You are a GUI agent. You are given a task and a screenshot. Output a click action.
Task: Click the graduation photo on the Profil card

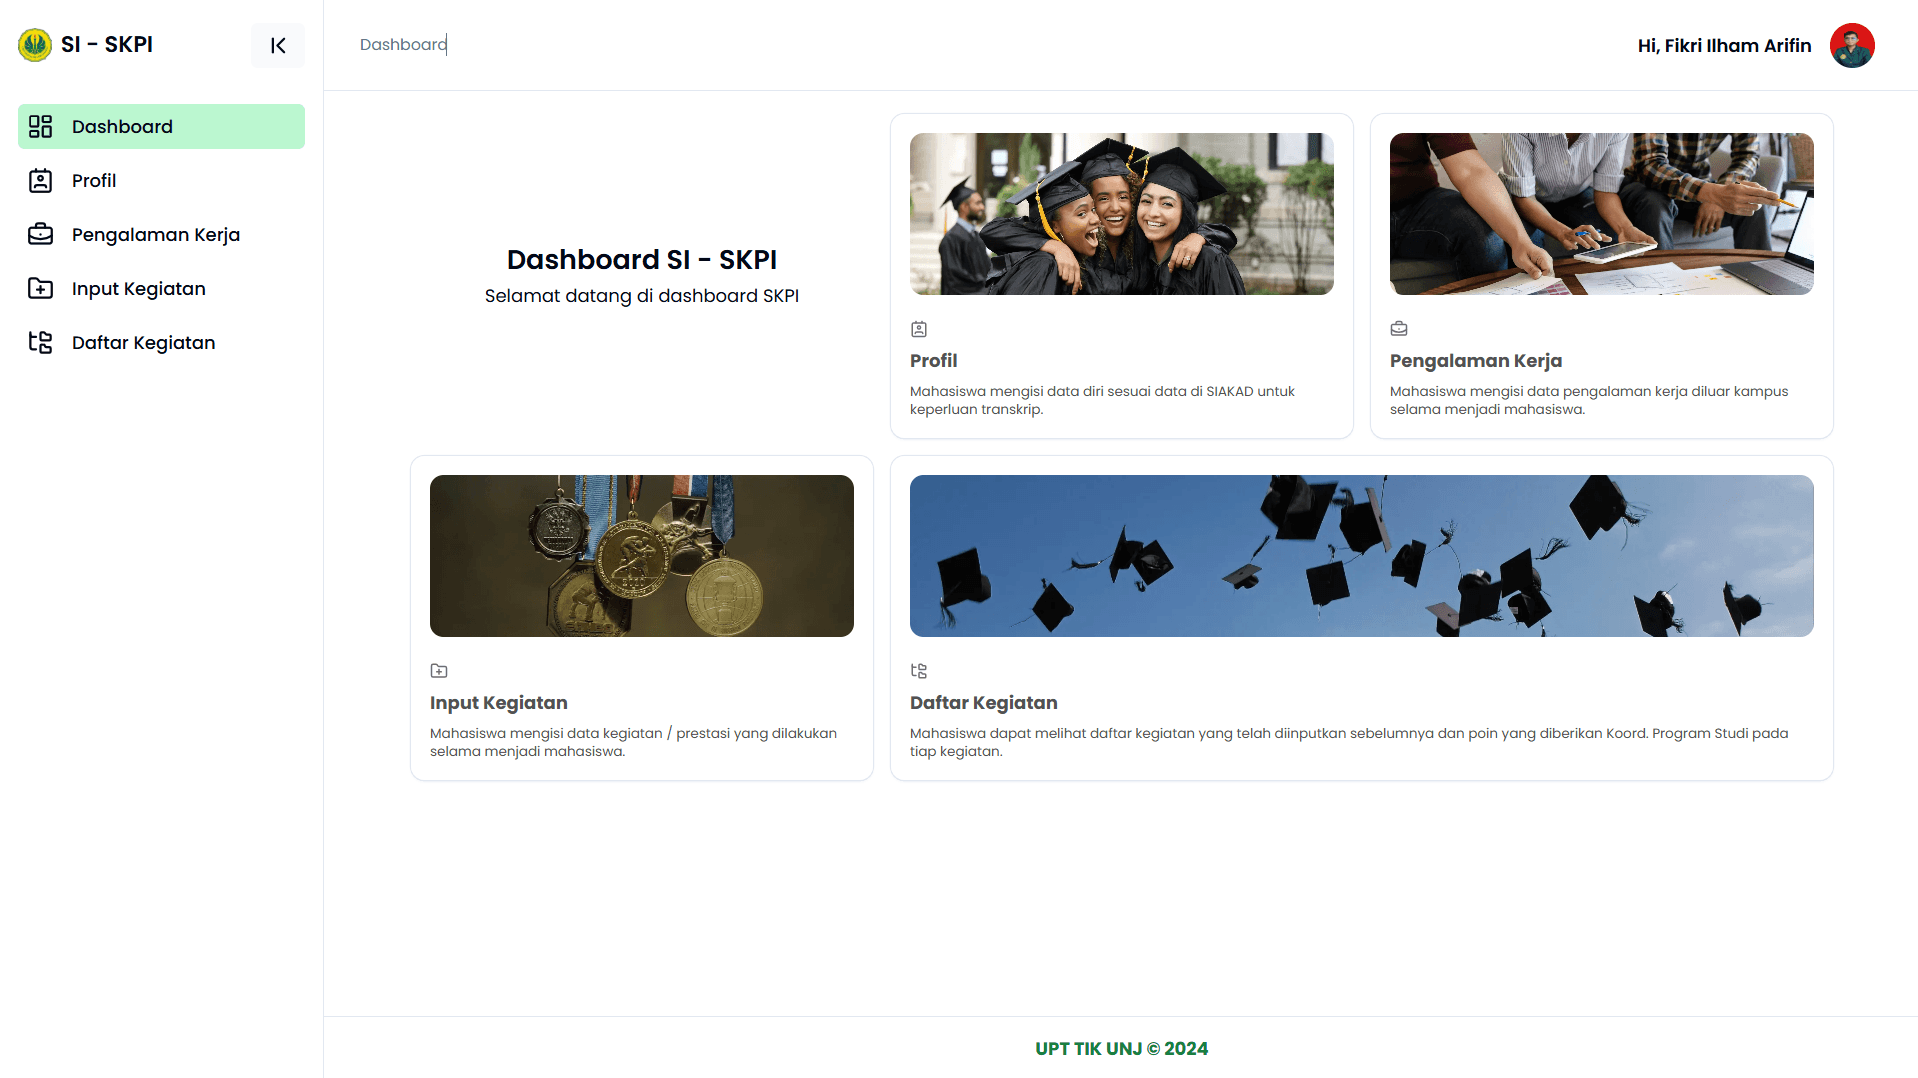tap(1120, 213)
